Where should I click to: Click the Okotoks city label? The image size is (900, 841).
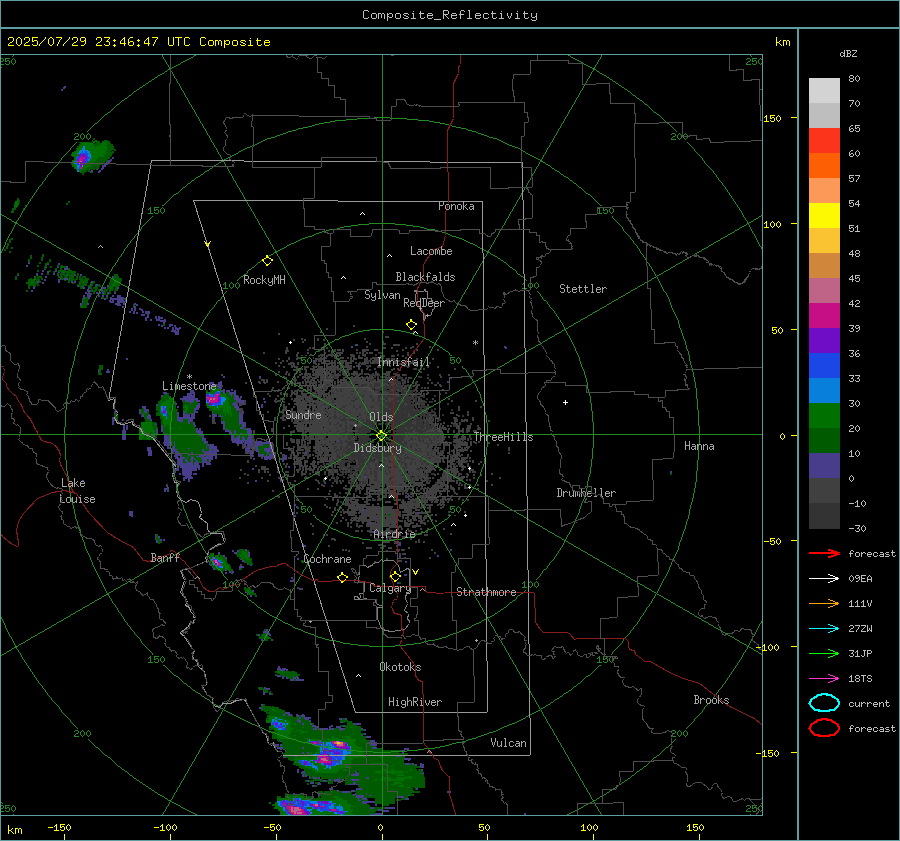400,667
